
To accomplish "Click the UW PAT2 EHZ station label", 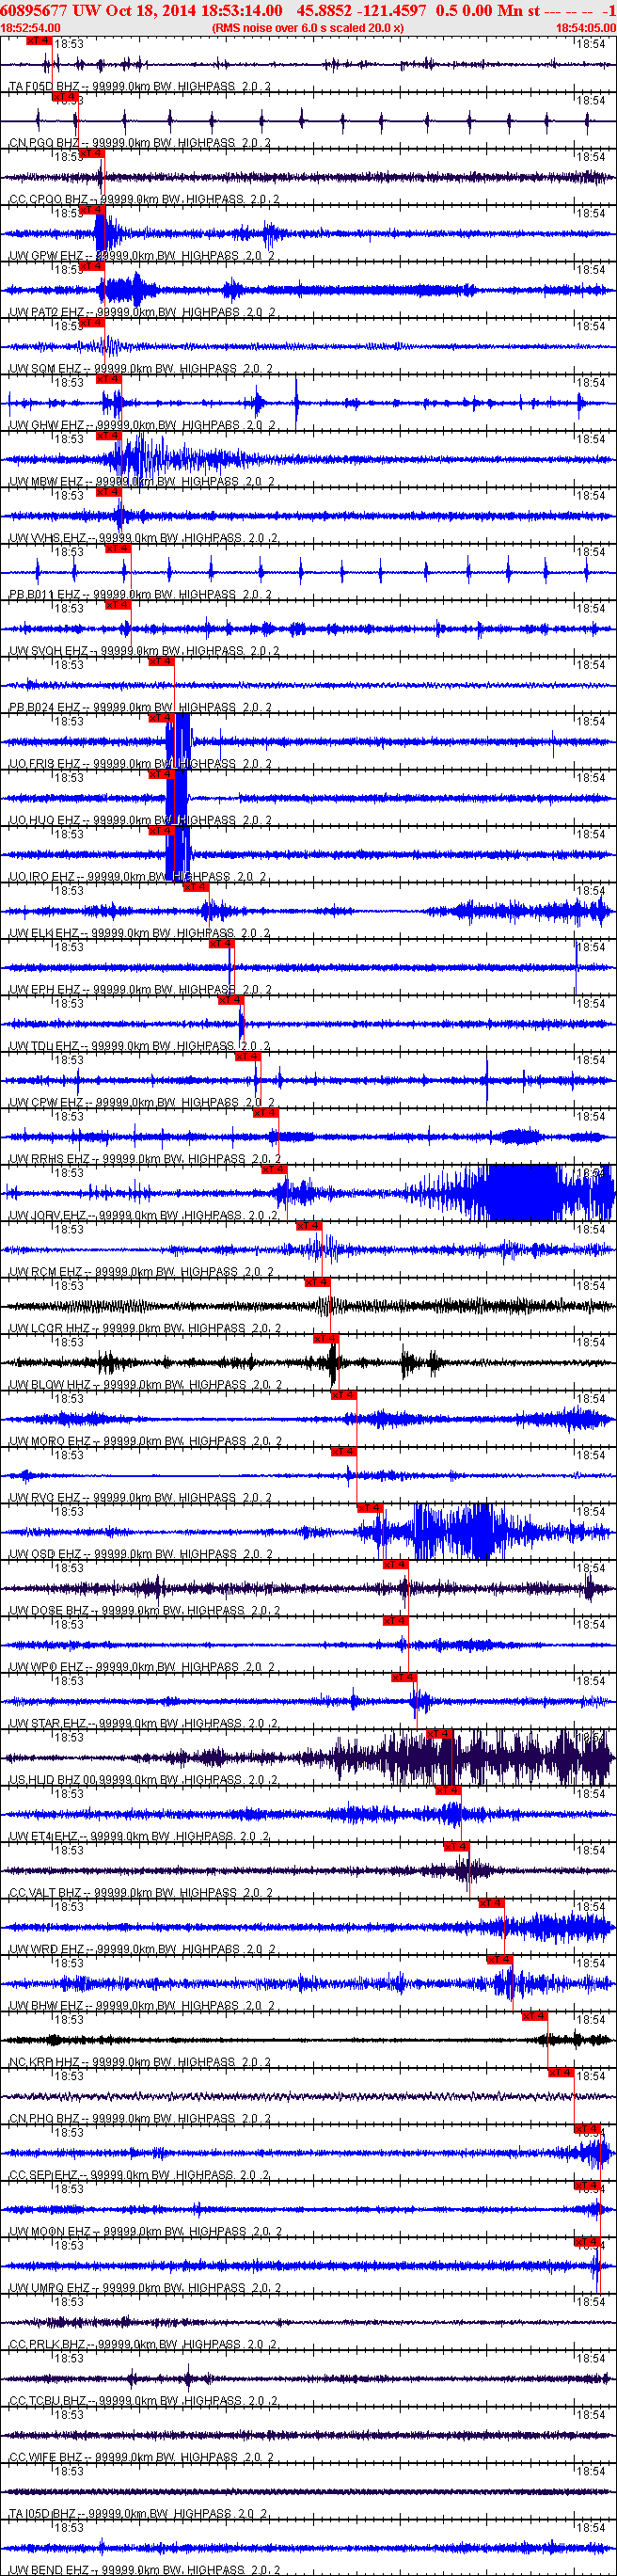I will click(x=47, y=312).
